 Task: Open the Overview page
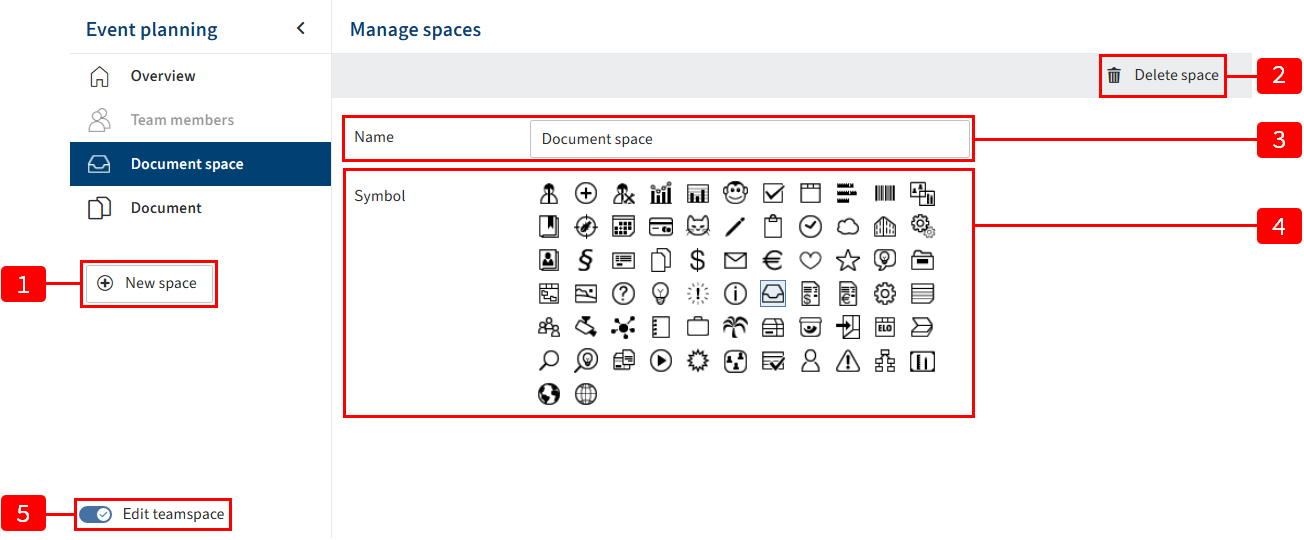[x=163, y=76]
